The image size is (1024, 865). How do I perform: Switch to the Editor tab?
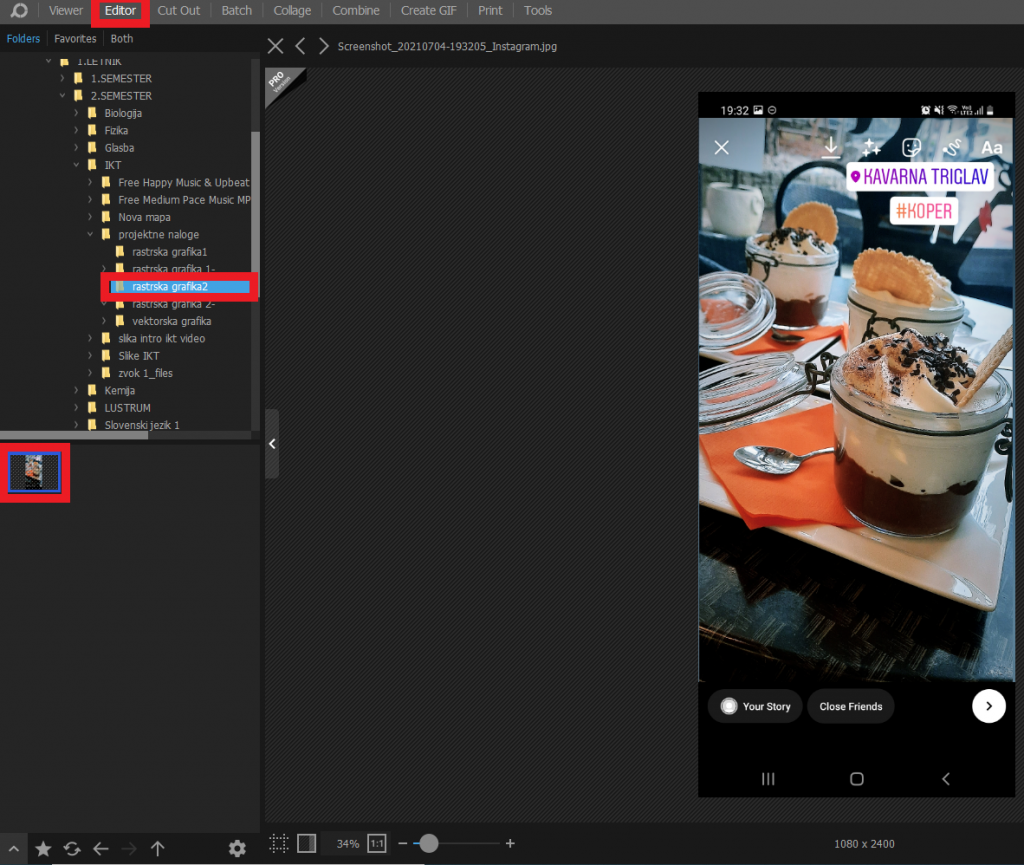coord(120,10)
